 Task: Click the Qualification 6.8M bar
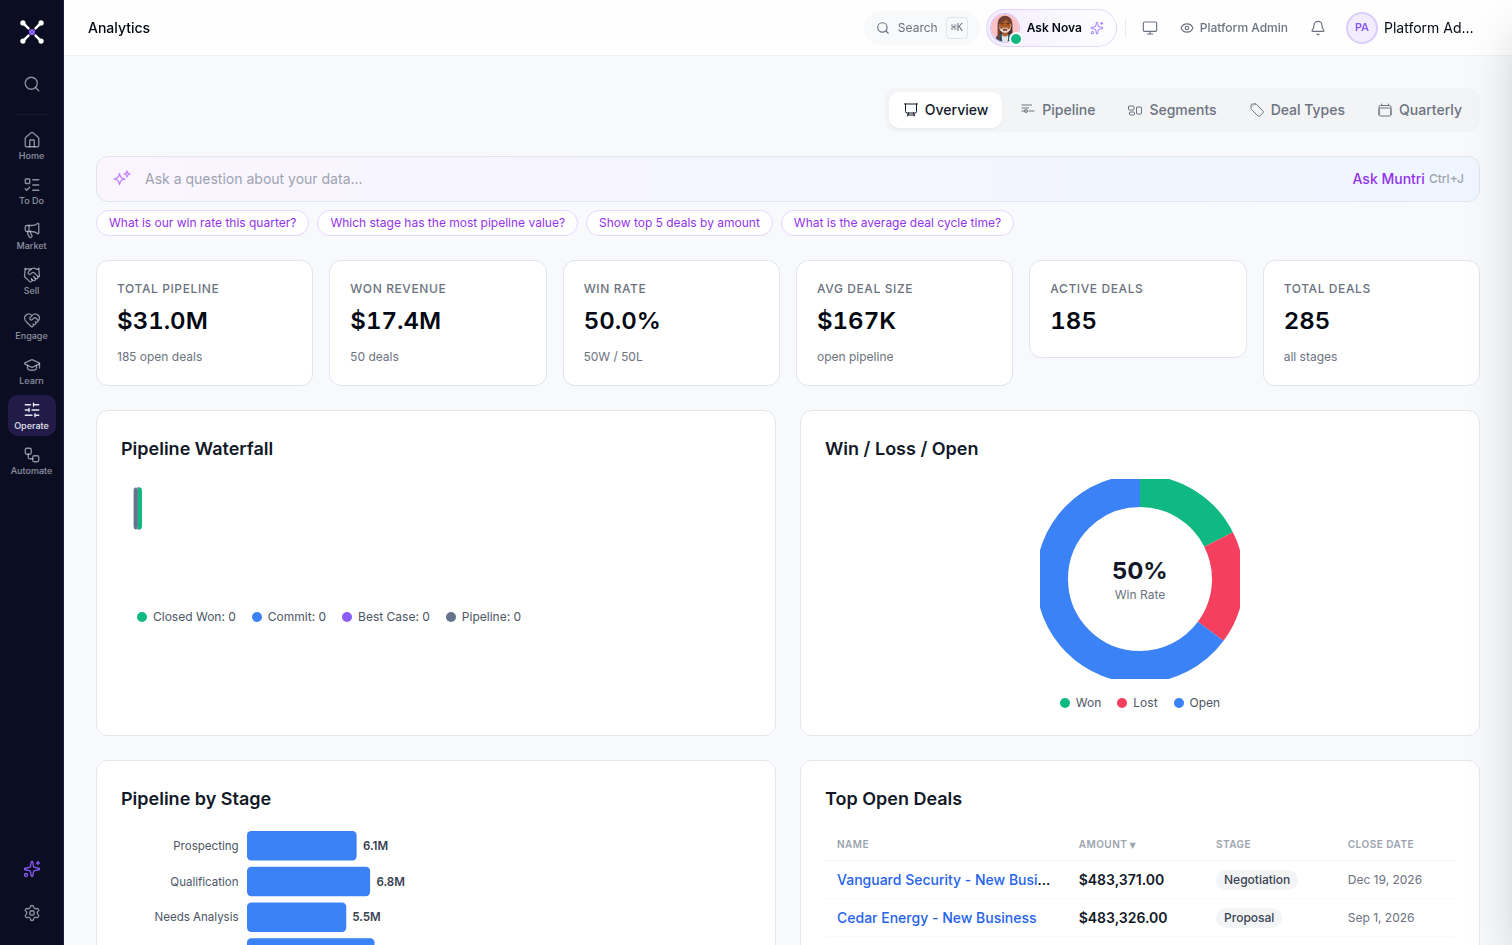click(x=308, y=882)
